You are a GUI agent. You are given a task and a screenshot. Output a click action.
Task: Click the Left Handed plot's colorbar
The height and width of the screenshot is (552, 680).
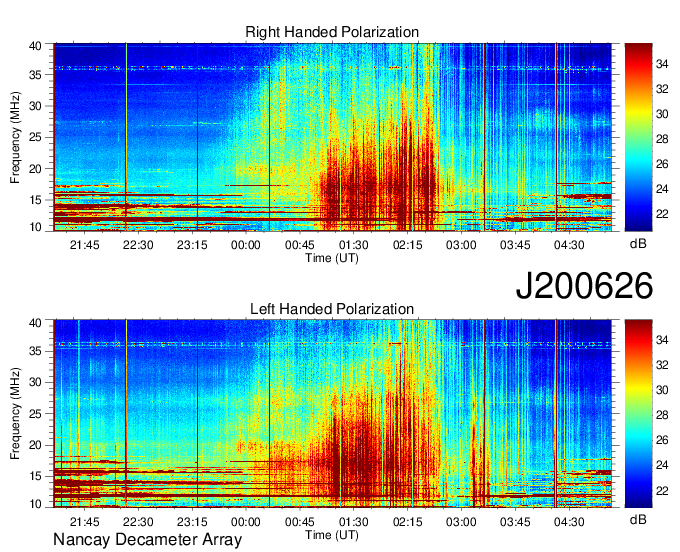pos(638,413)
